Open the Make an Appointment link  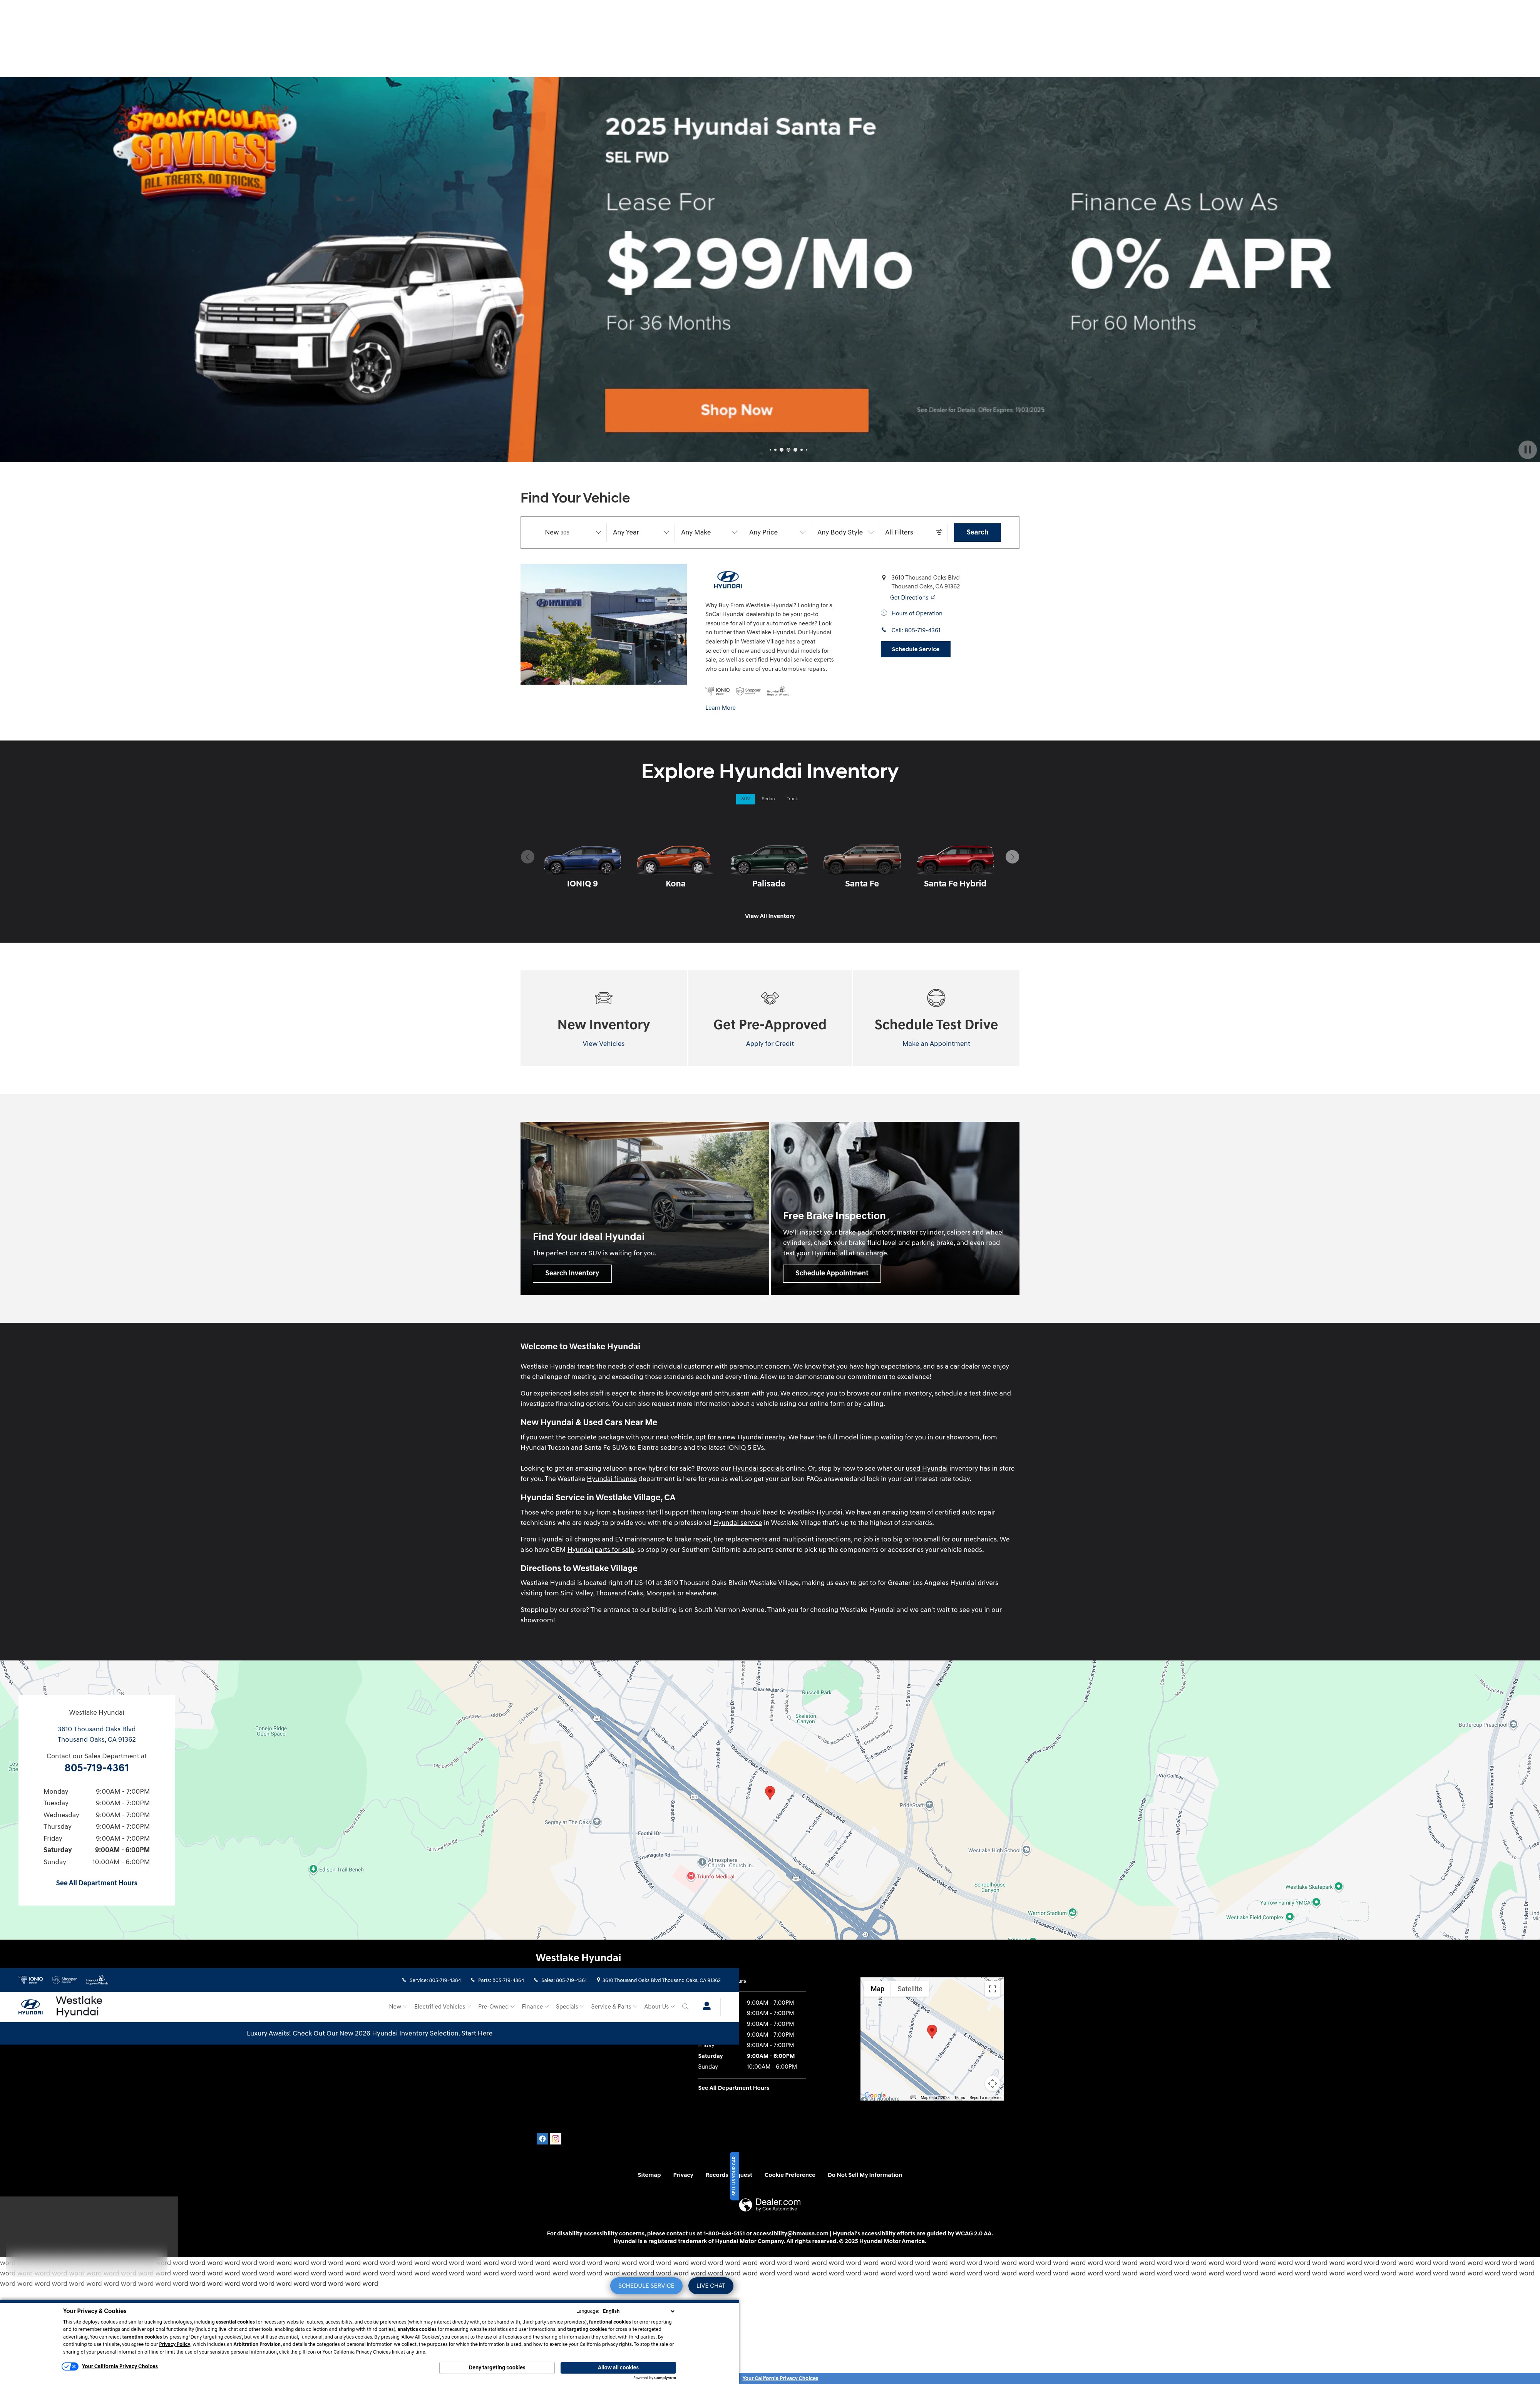click(936, 1044)
